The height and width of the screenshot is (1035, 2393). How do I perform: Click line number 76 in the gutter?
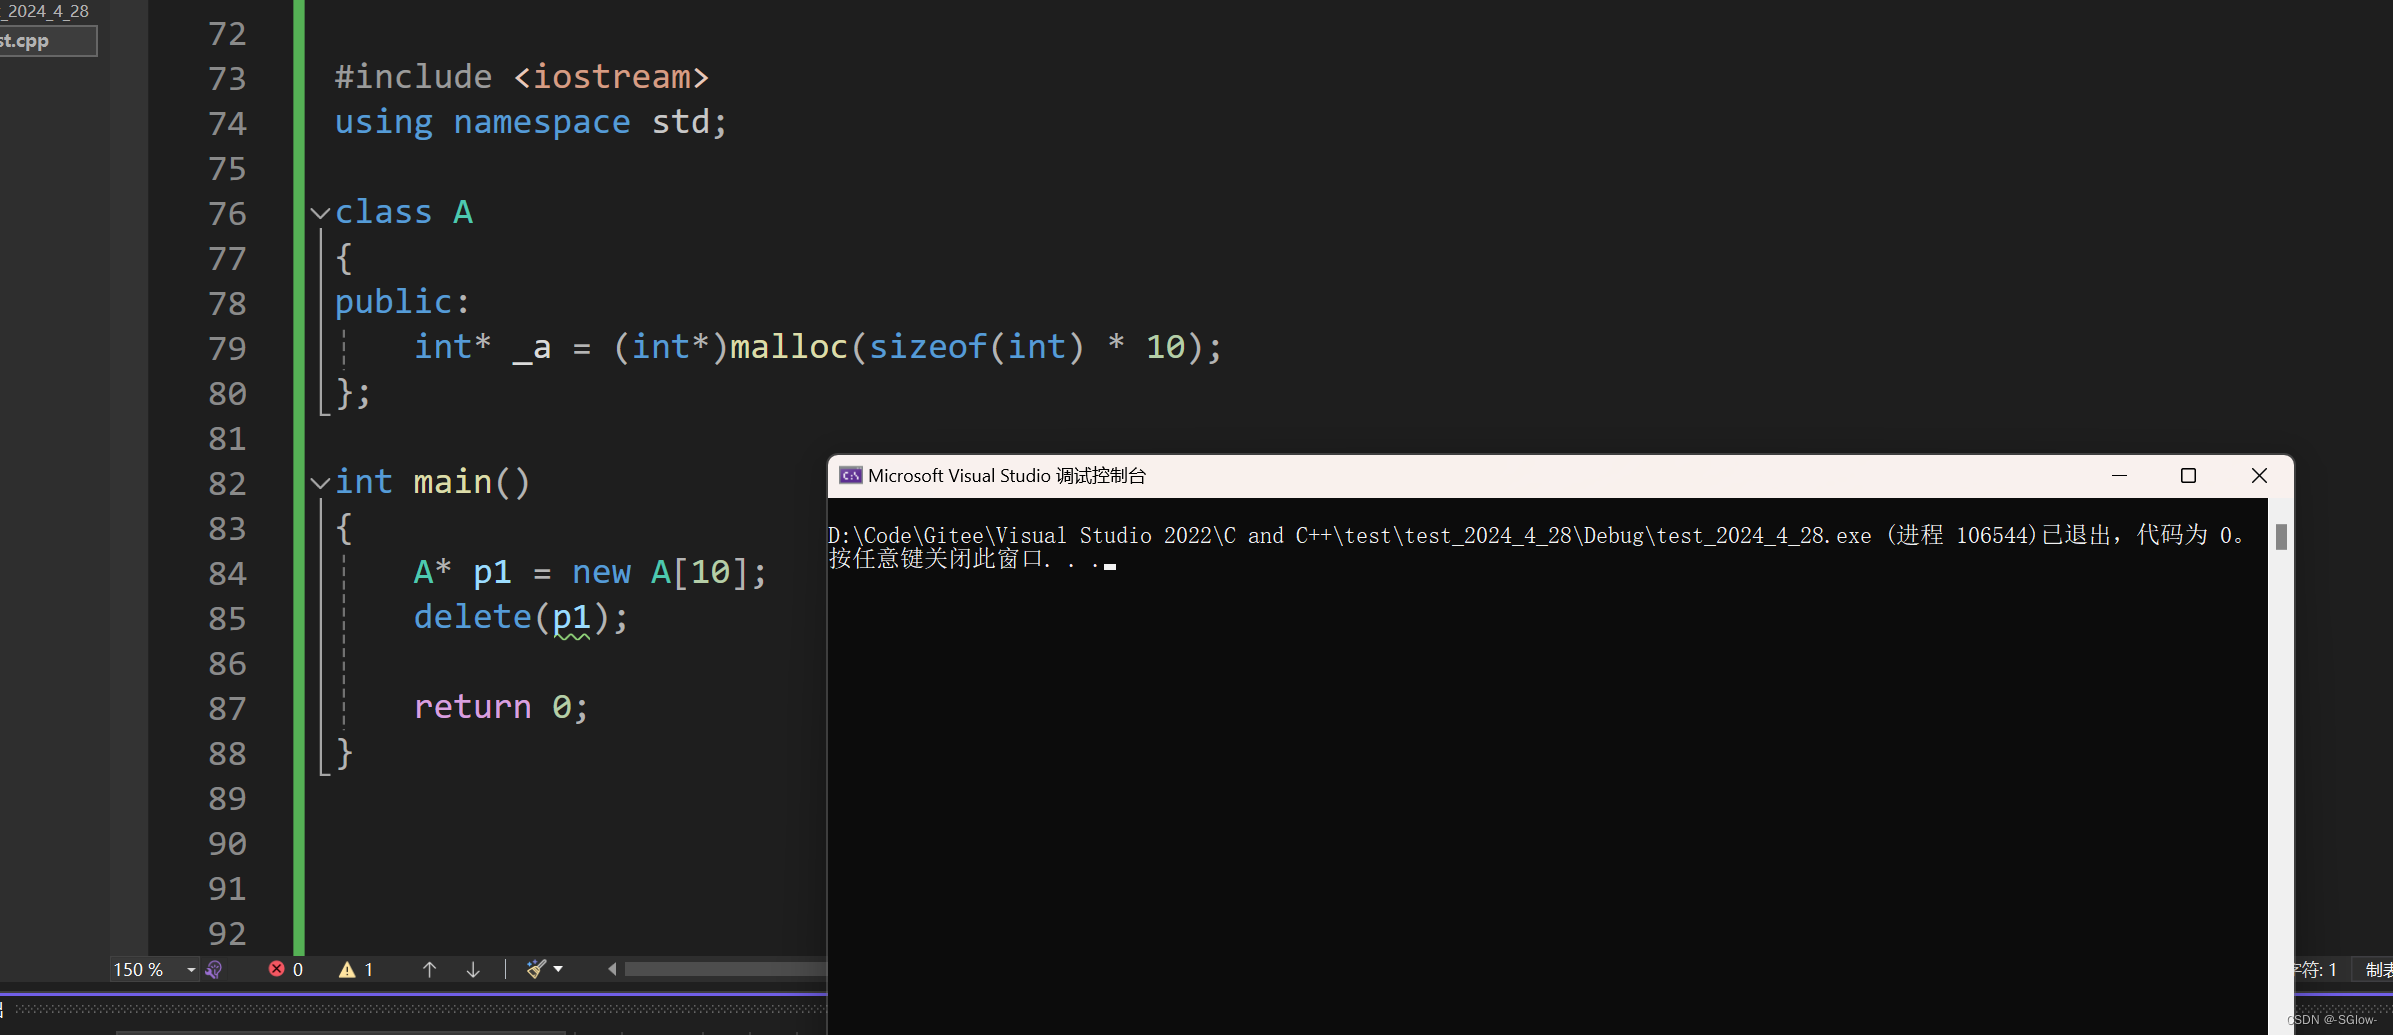coord(227,213)
